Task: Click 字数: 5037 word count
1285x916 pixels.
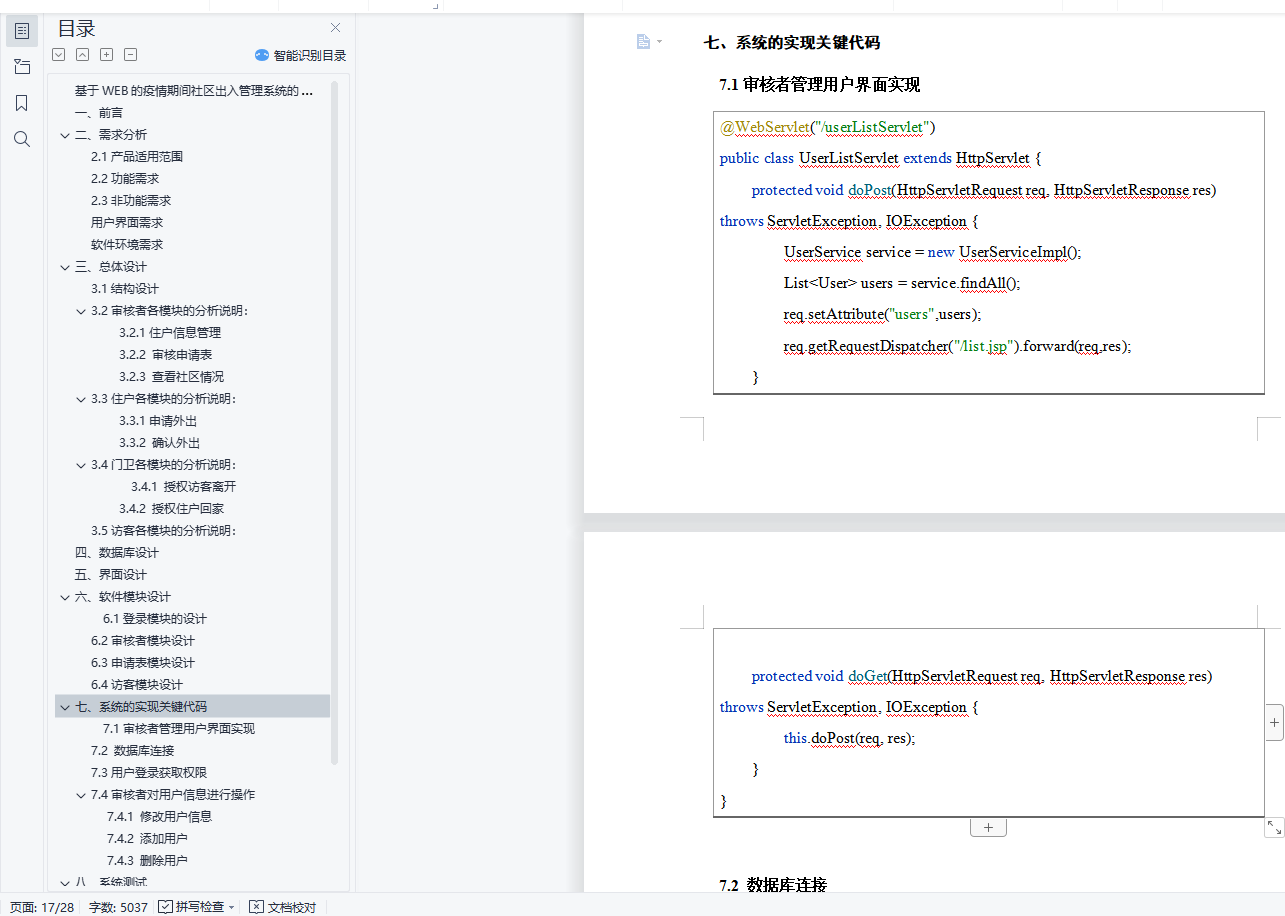Action: point(118,907)
